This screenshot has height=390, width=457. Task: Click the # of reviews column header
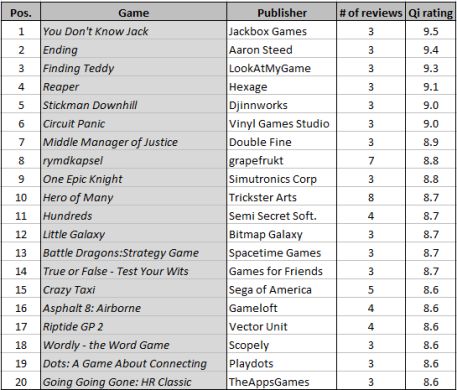371,13
